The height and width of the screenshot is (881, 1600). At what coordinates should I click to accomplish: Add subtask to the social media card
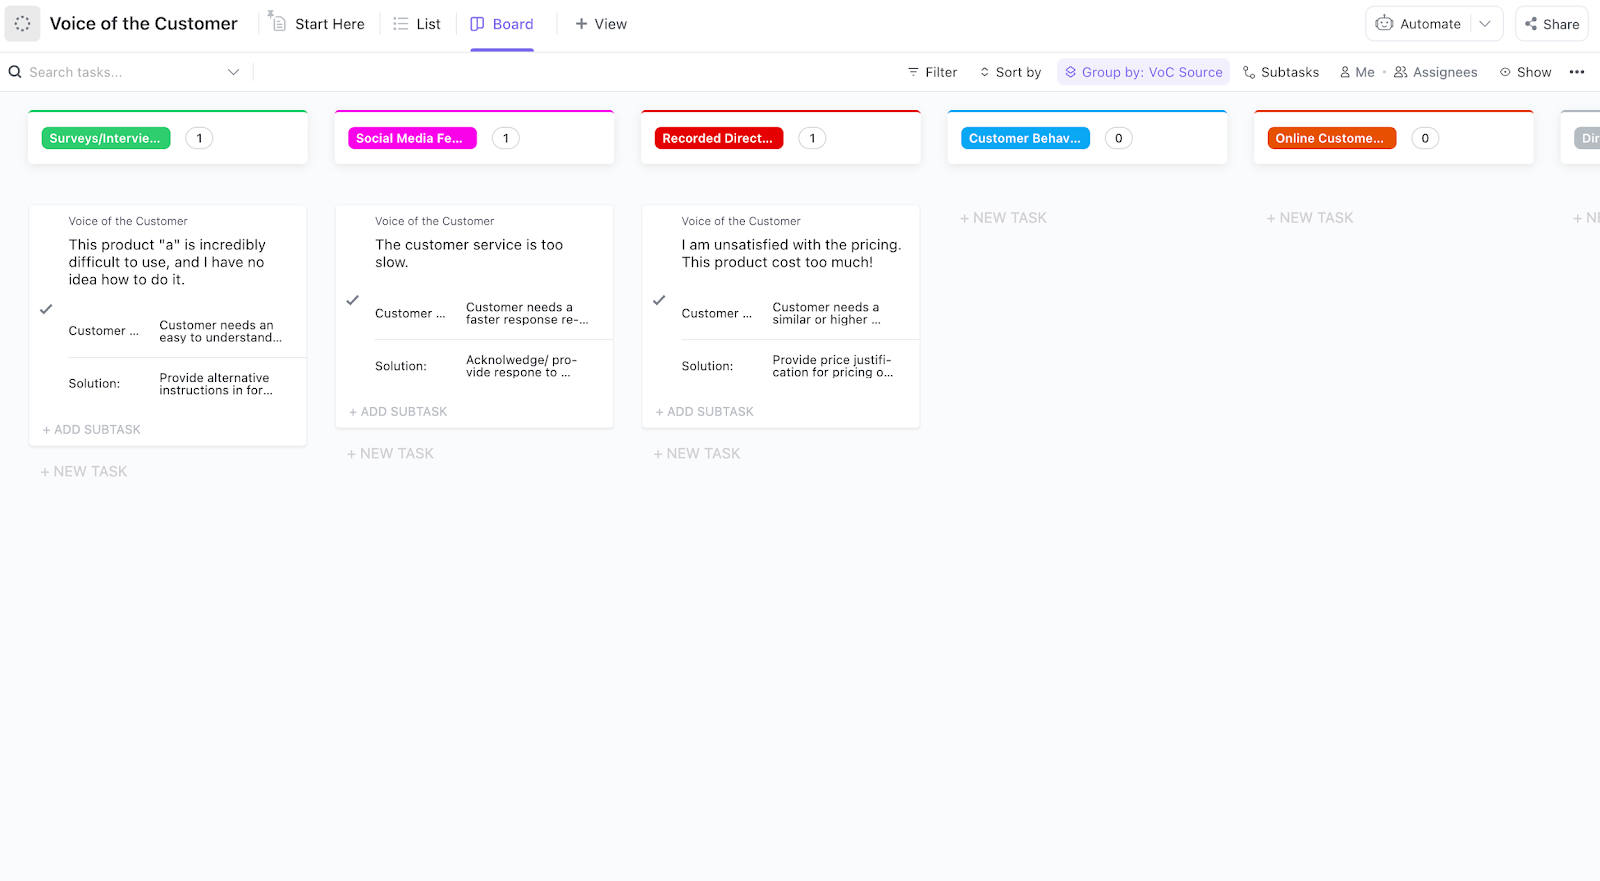coord(398,412)
